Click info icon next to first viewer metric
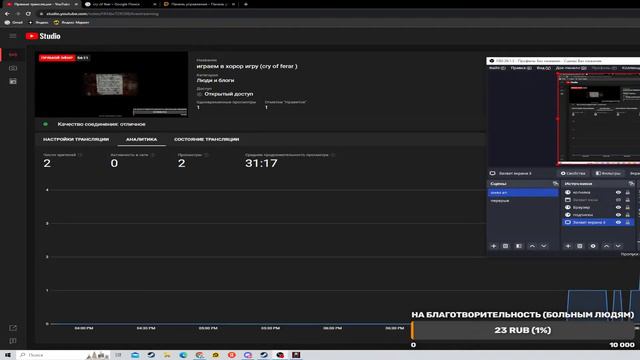Image resolution: width=640 pixels, height=360 pixels. (80, 155)
